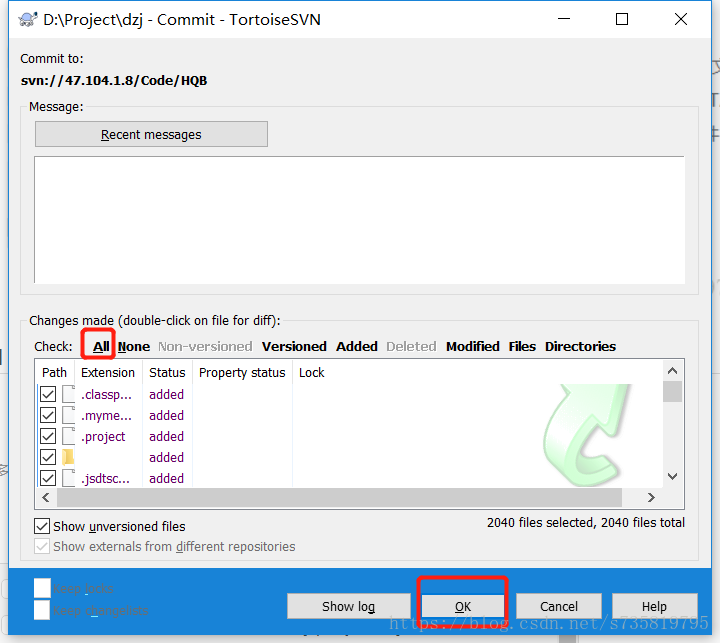Viewport: 720px width, 643px height.
Task: Click the .project file icon
Action: point(68,436)
